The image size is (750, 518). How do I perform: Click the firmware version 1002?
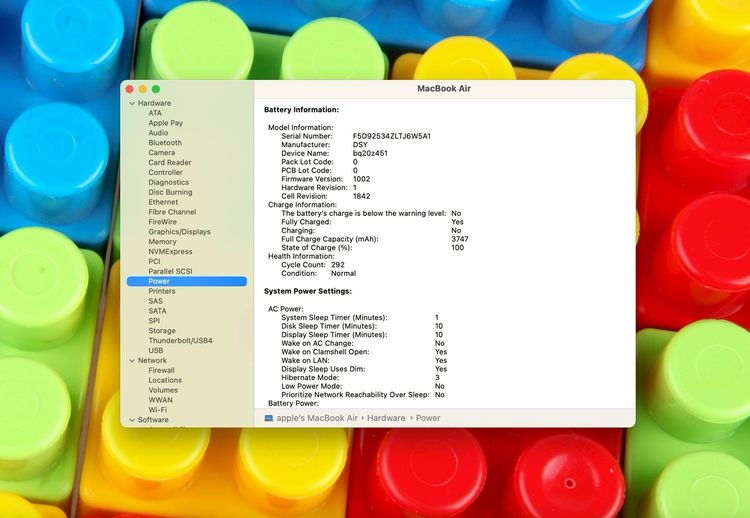361,179
